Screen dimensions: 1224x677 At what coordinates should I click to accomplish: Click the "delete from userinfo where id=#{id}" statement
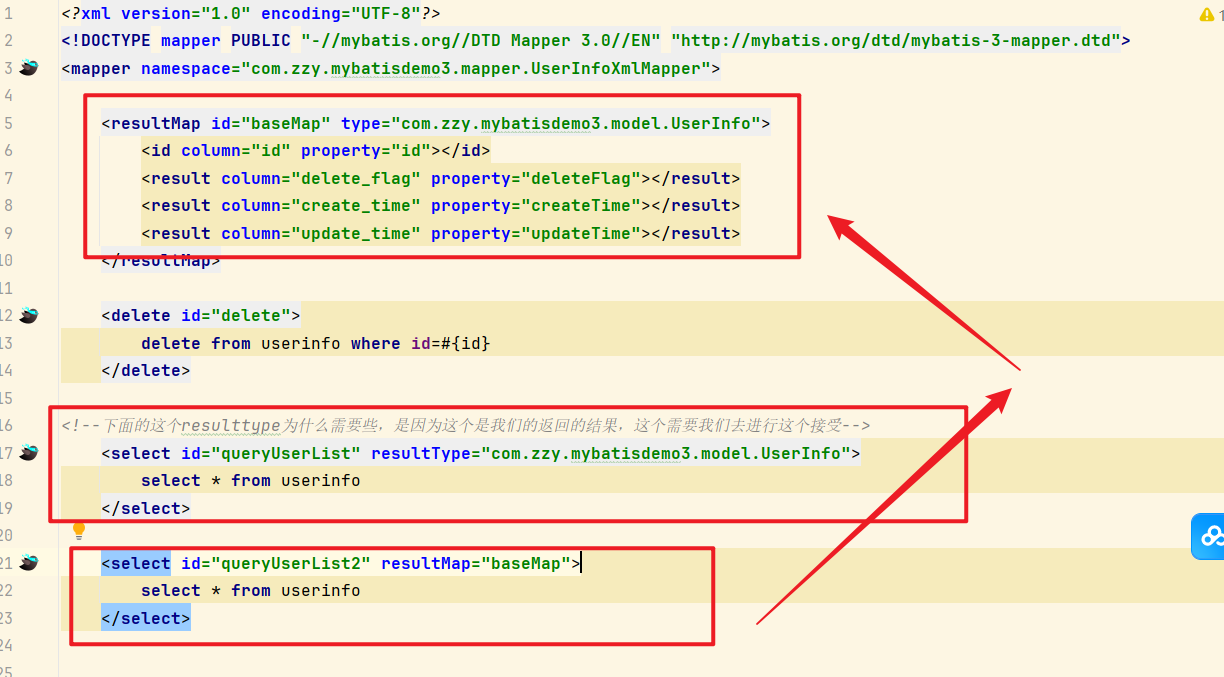tap(316, 343)
